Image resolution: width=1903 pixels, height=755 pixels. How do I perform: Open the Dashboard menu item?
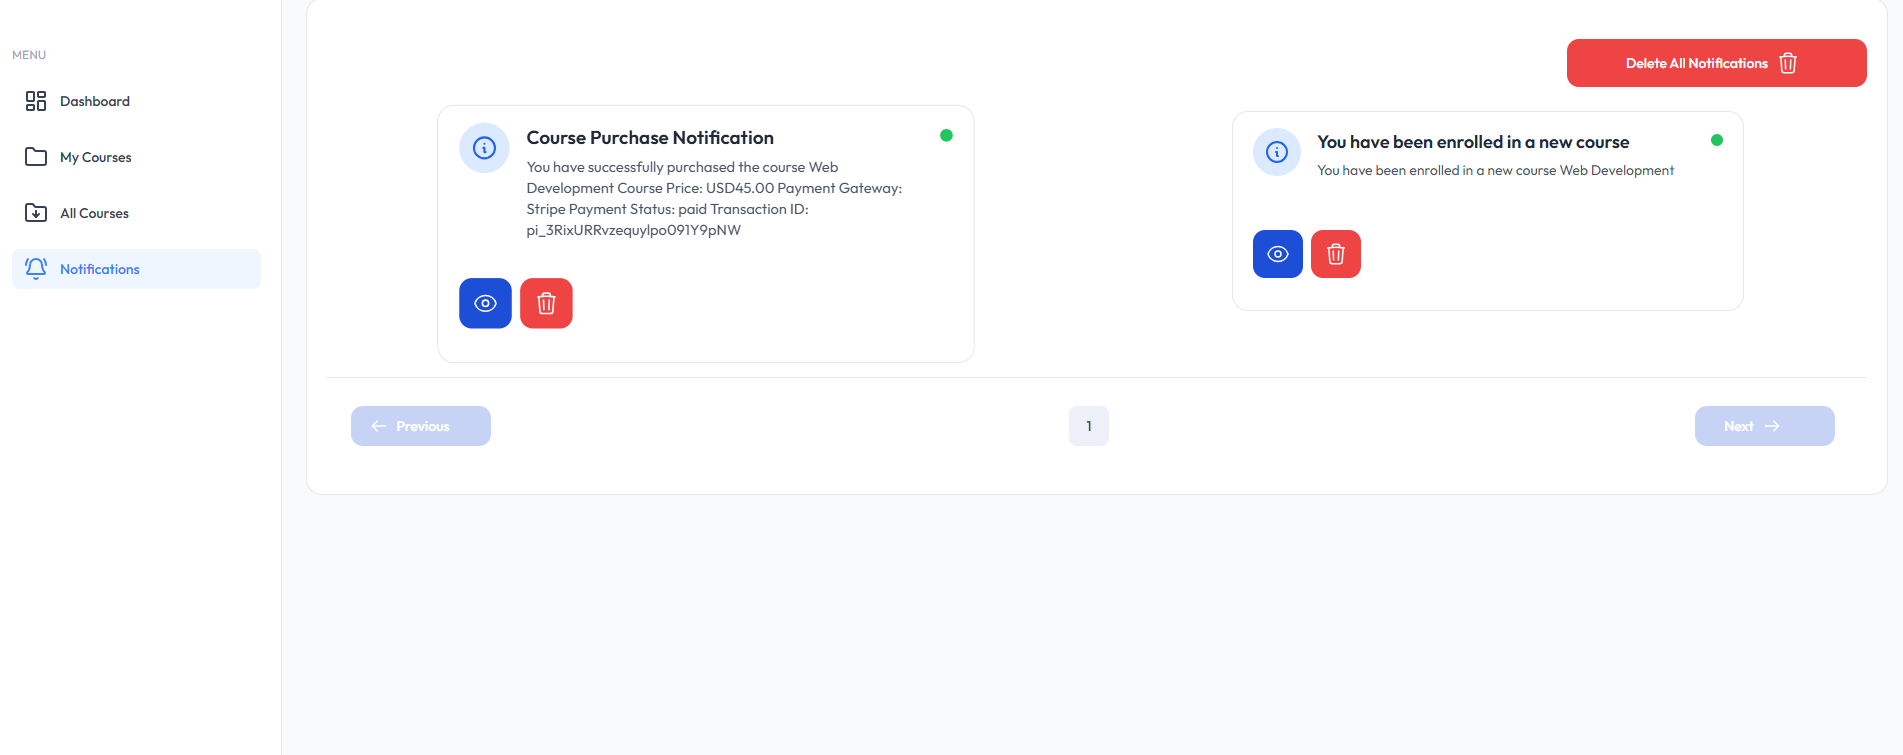(x=95, y=101)
